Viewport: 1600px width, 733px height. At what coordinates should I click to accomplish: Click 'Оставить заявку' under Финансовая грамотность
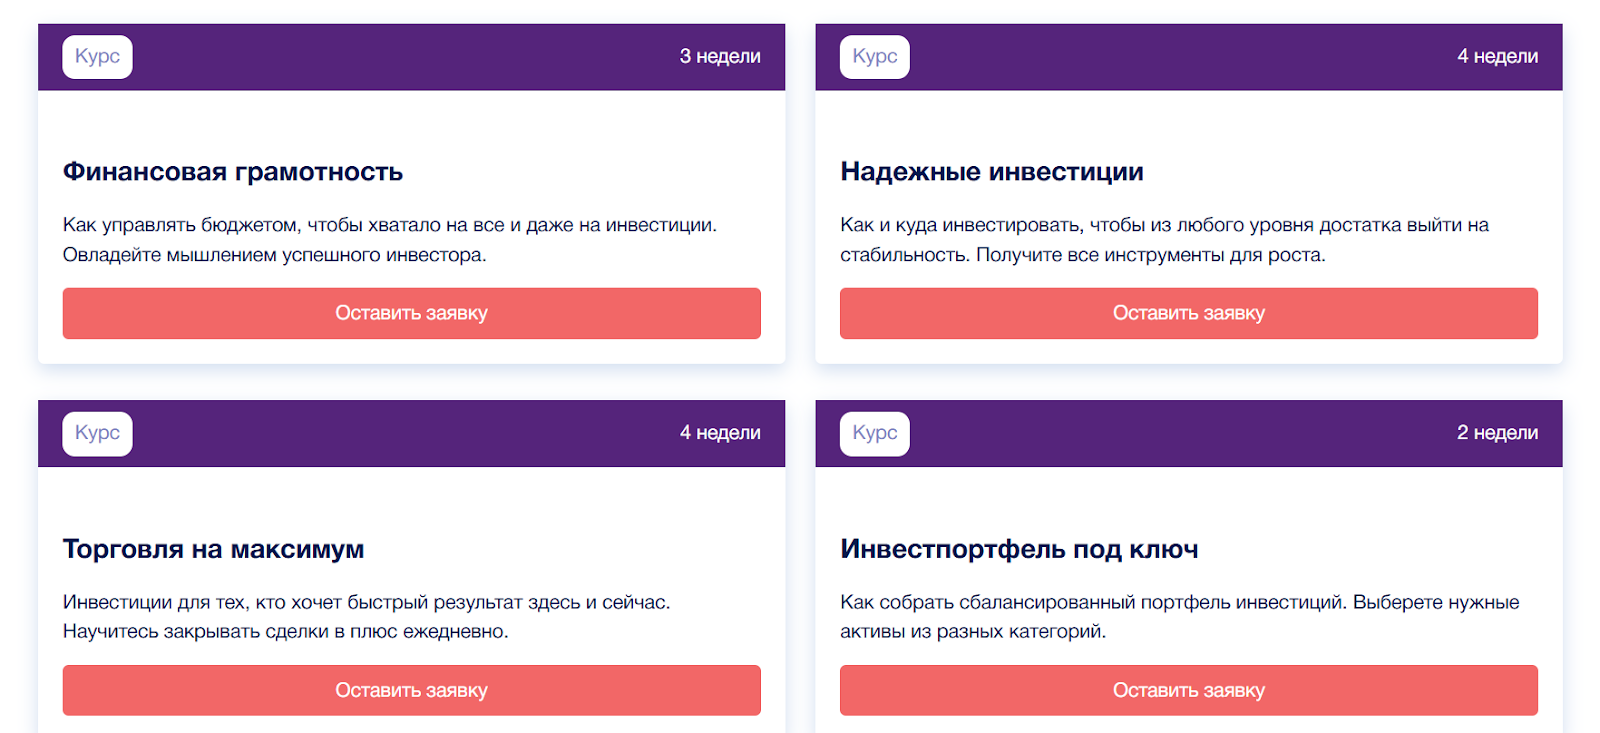click(411, 313)
